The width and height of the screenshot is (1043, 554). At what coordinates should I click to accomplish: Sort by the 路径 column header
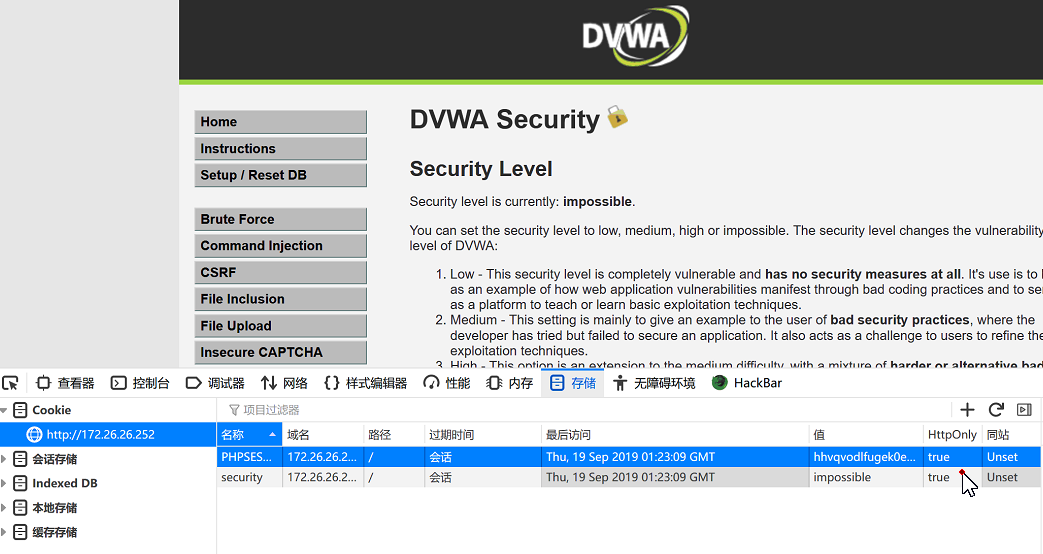click(394, 434)
